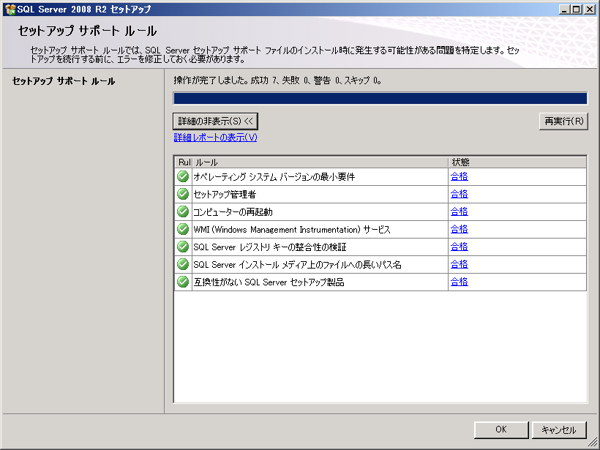Minimize the SQL Server setup window
600x450 pixels.
564,9
